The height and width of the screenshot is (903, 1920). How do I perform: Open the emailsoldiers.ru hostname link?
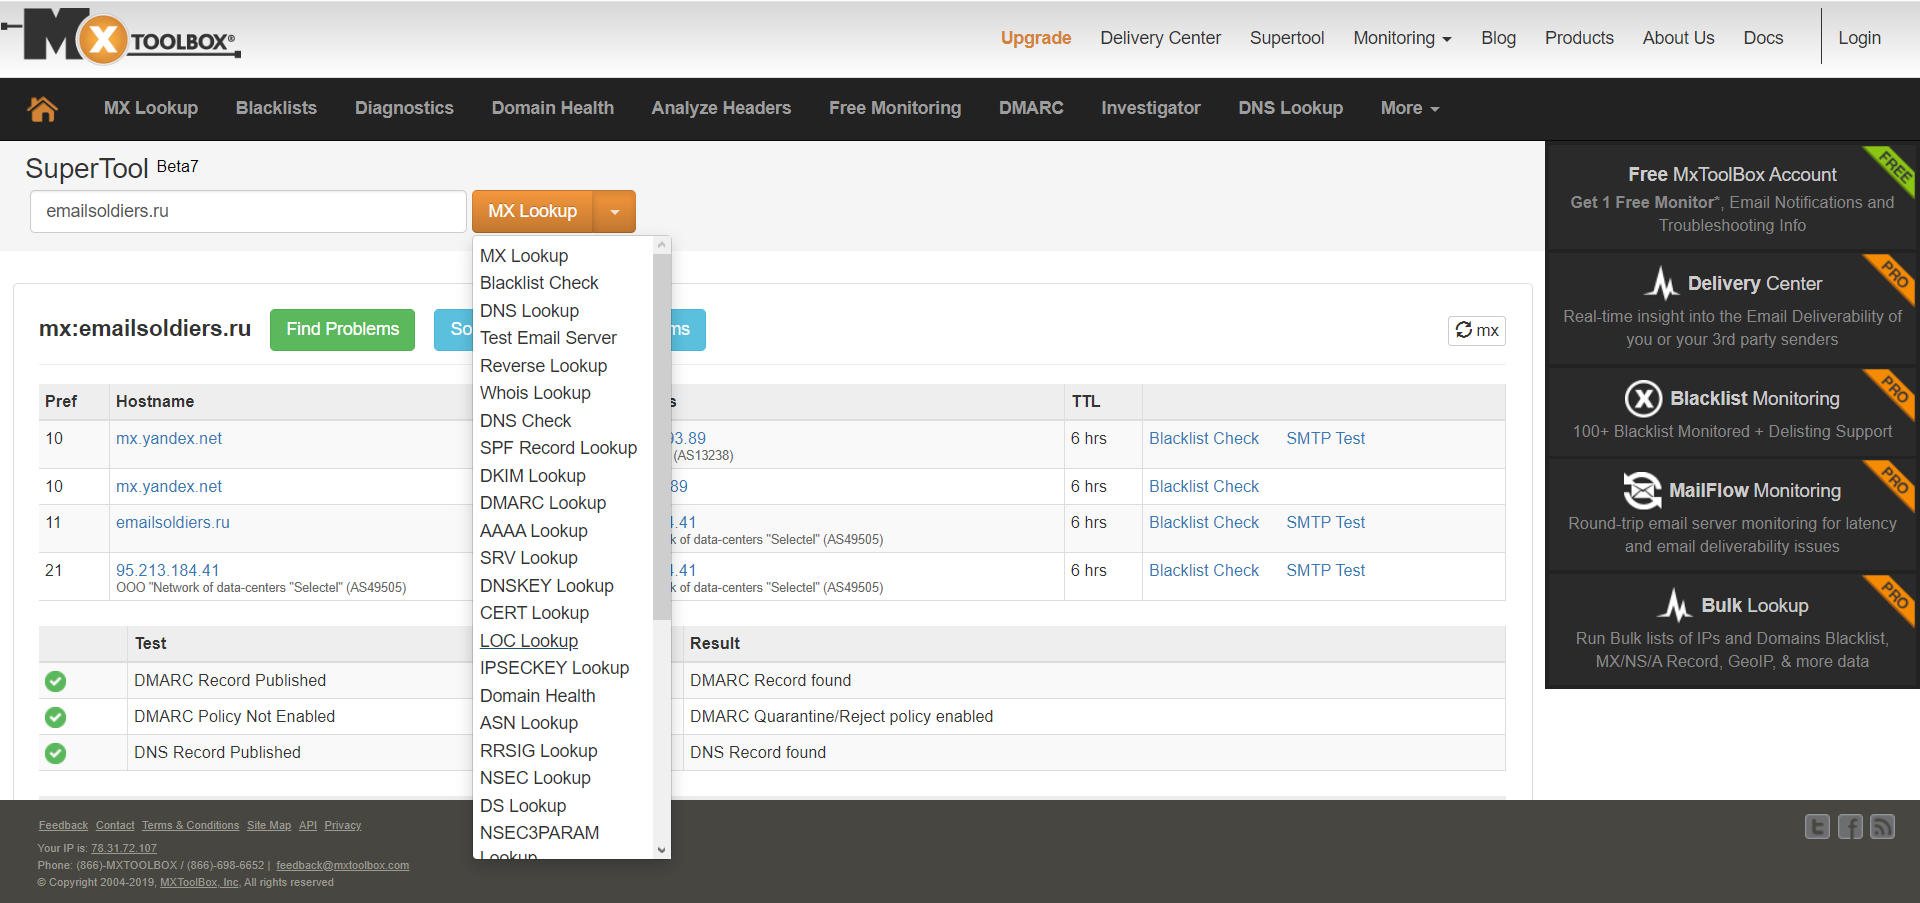(x=173, y=522)
